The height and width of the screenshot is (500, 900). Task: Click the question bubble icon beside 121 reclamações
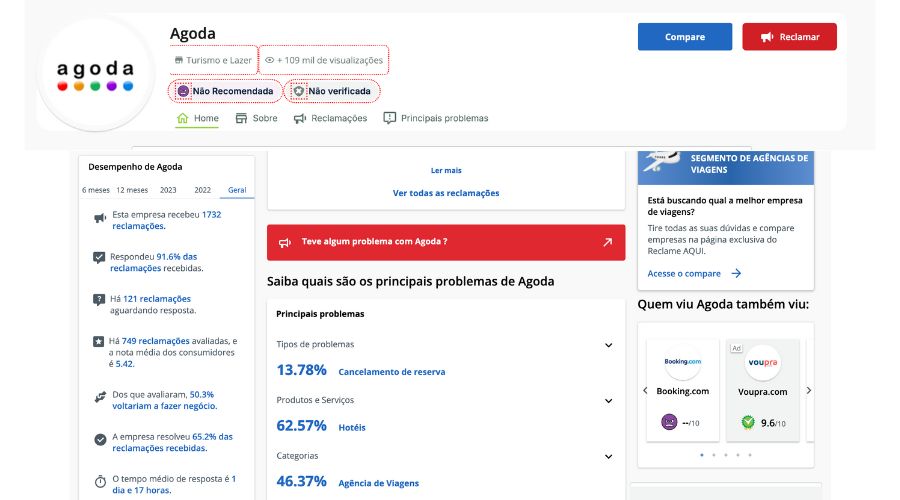coord(99,300)
